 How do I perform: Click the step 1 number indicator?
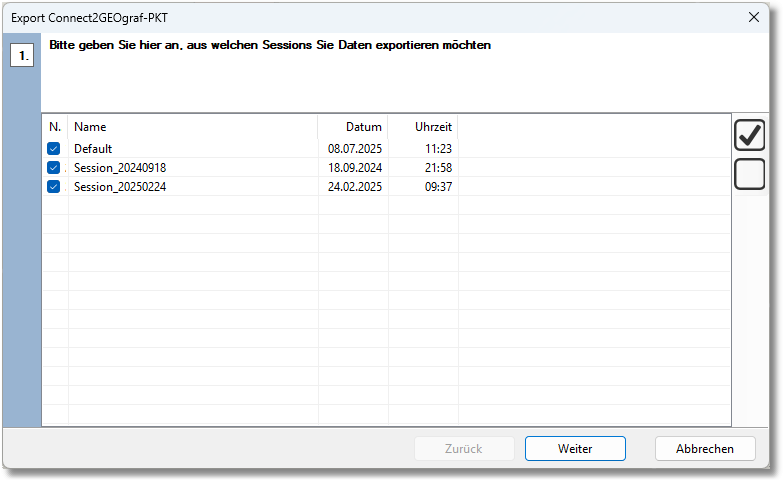click(x=22, y=55)
